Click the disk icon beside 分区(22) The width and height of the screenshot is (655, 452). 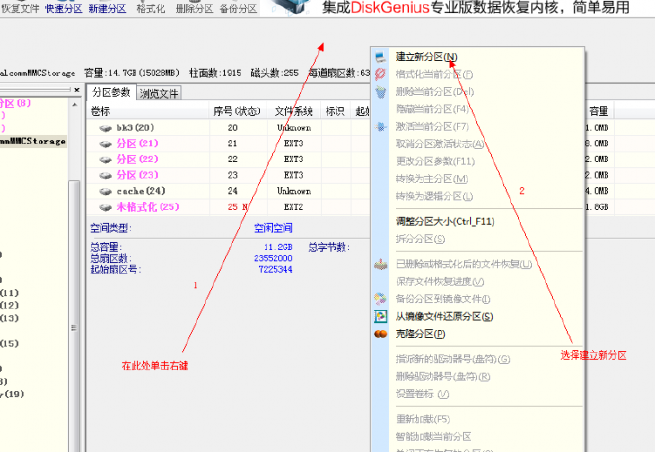tap(105, 160)
